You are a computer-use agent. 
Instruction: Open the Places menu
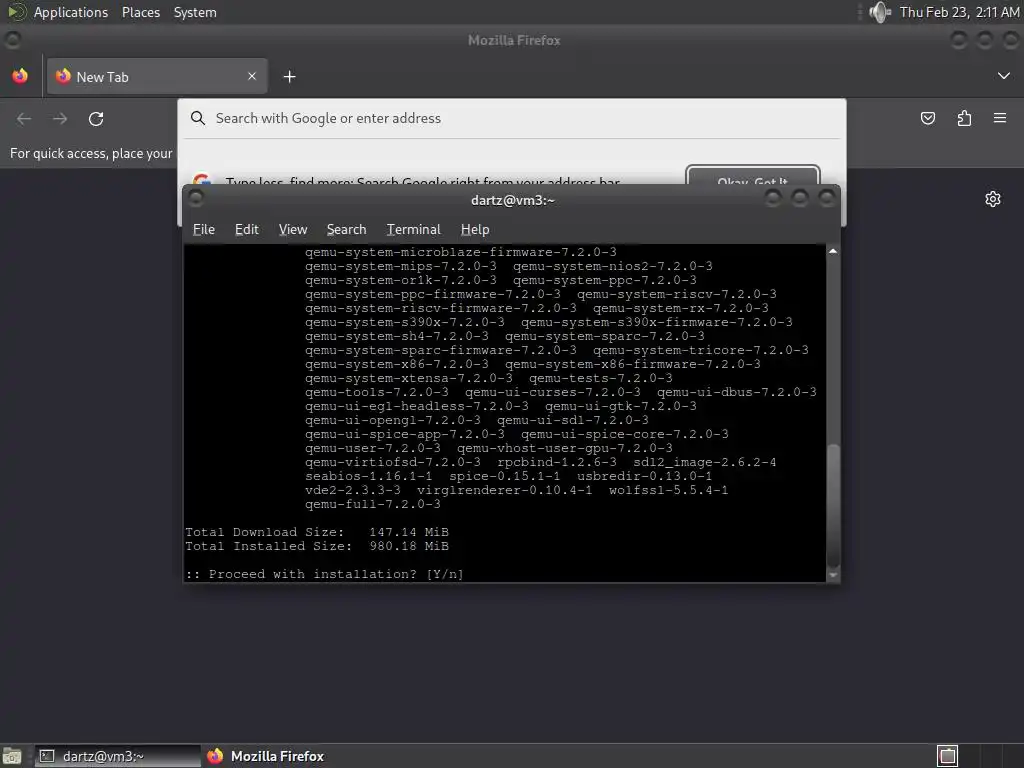[x=140, y=12]
